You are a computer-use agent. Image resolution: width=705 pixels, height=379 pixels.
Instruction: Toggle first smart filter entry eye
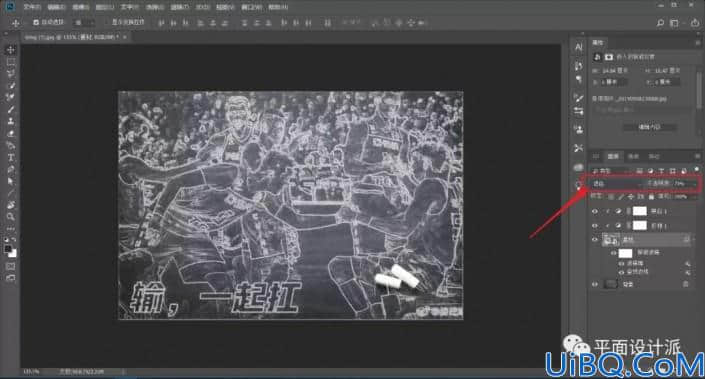point(621,263)
